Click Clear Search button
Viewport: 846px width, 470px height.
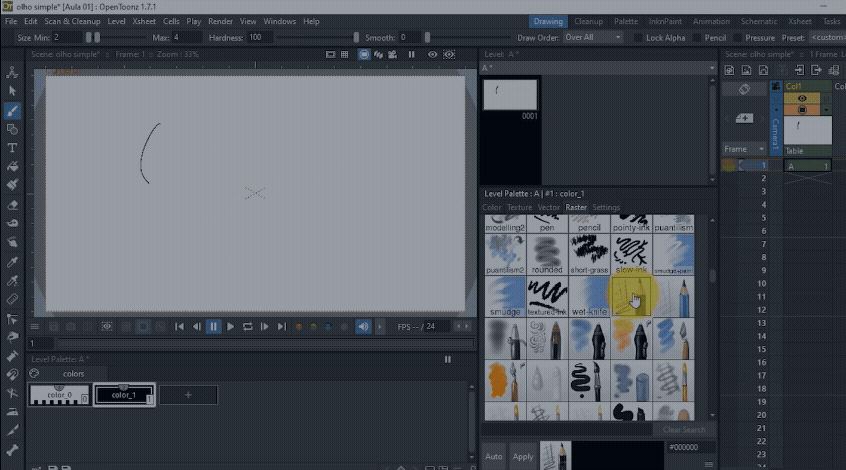[x=684, y=430]
